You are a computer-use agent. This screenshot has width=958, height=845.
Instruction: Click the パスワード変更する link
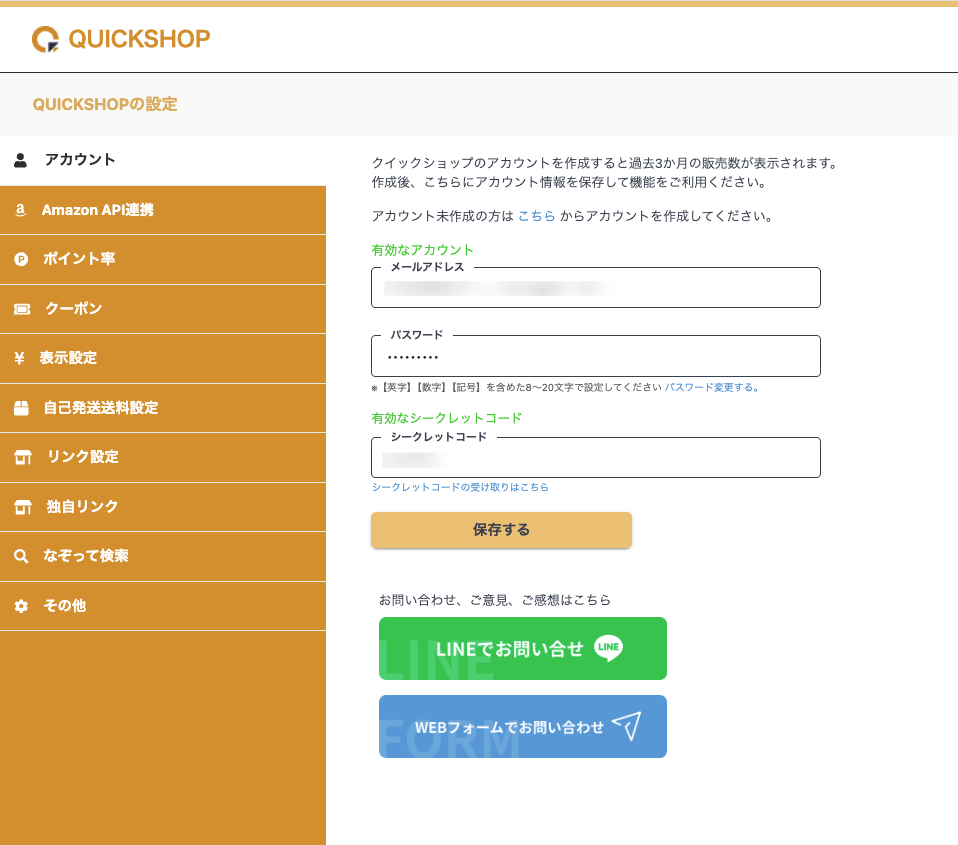712,387
